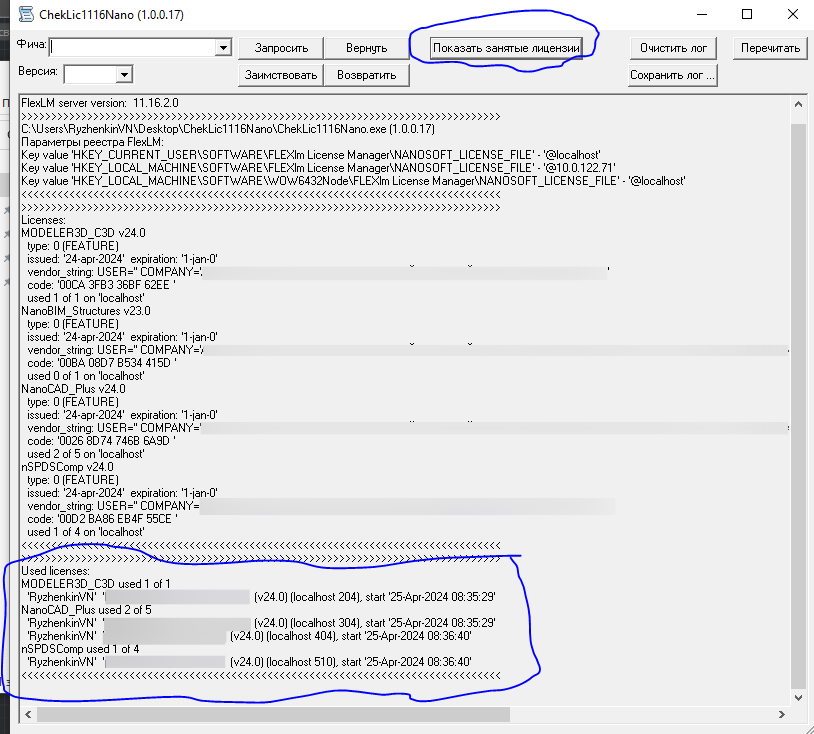The width and height of the screenshot is (814, 734).
Task: Click the log's vertical scrollbar up arrow
Action: (x=797, y=105)
